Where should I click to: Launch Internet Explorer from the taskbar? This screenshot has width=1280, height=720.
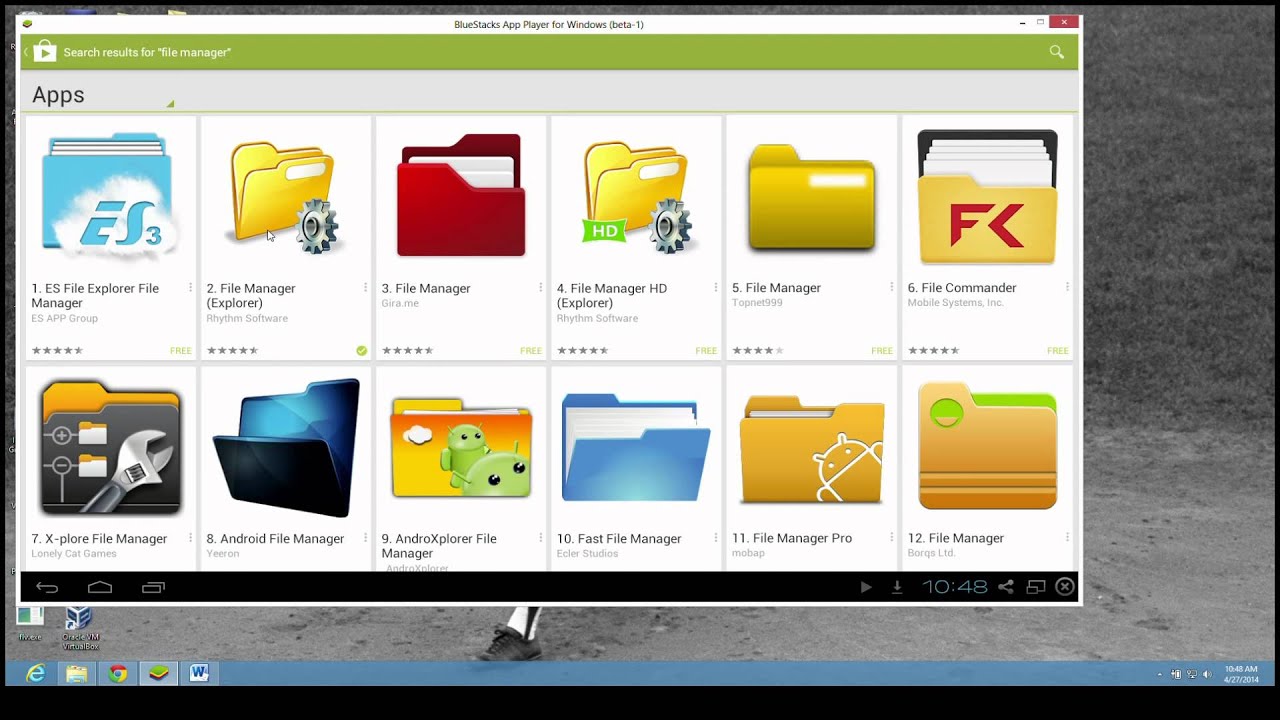coord(36,673)
